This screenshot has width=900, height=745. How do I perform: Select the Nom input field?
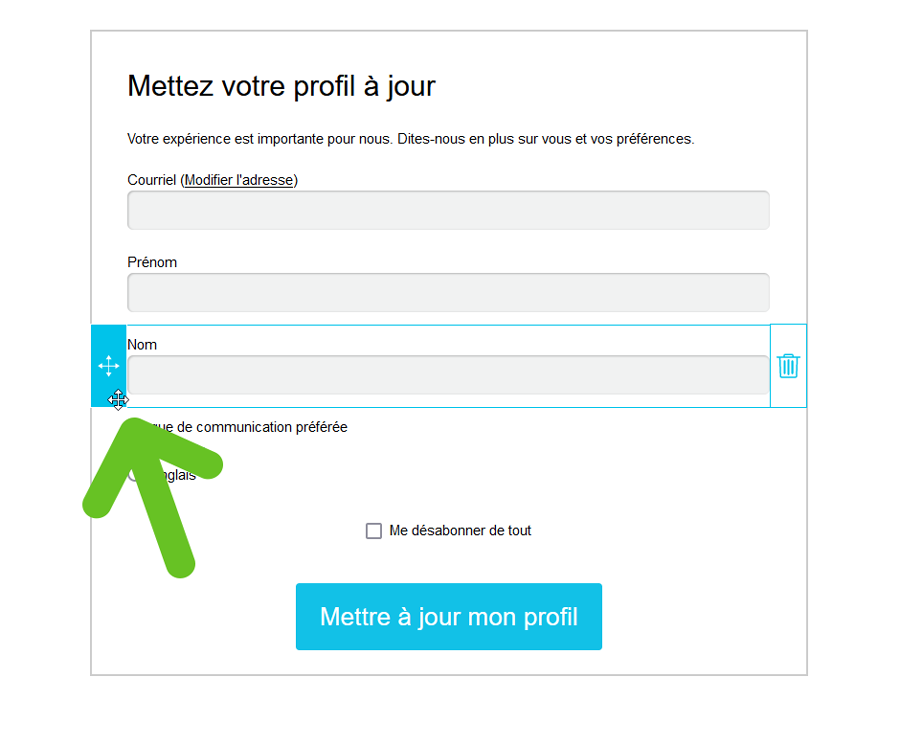(x=448, y=375)
